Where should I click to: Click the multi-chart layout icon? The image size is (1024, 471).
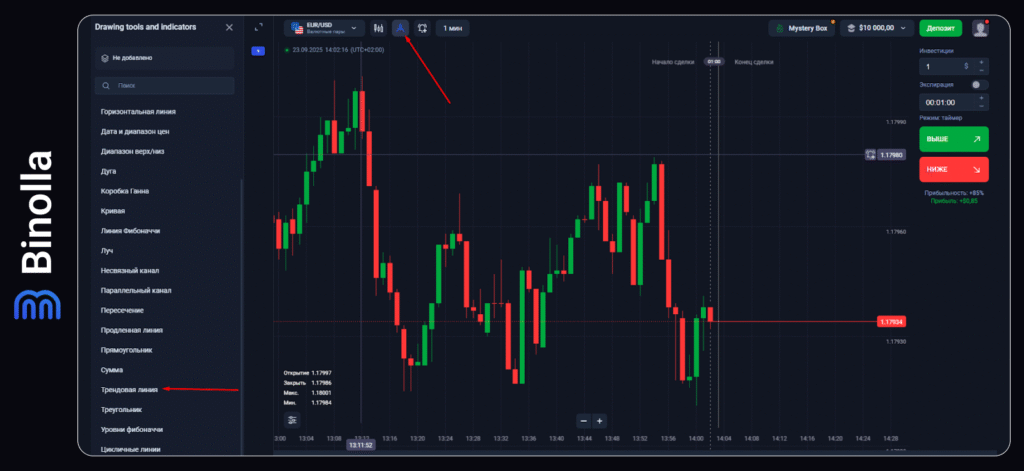(422, 28)
